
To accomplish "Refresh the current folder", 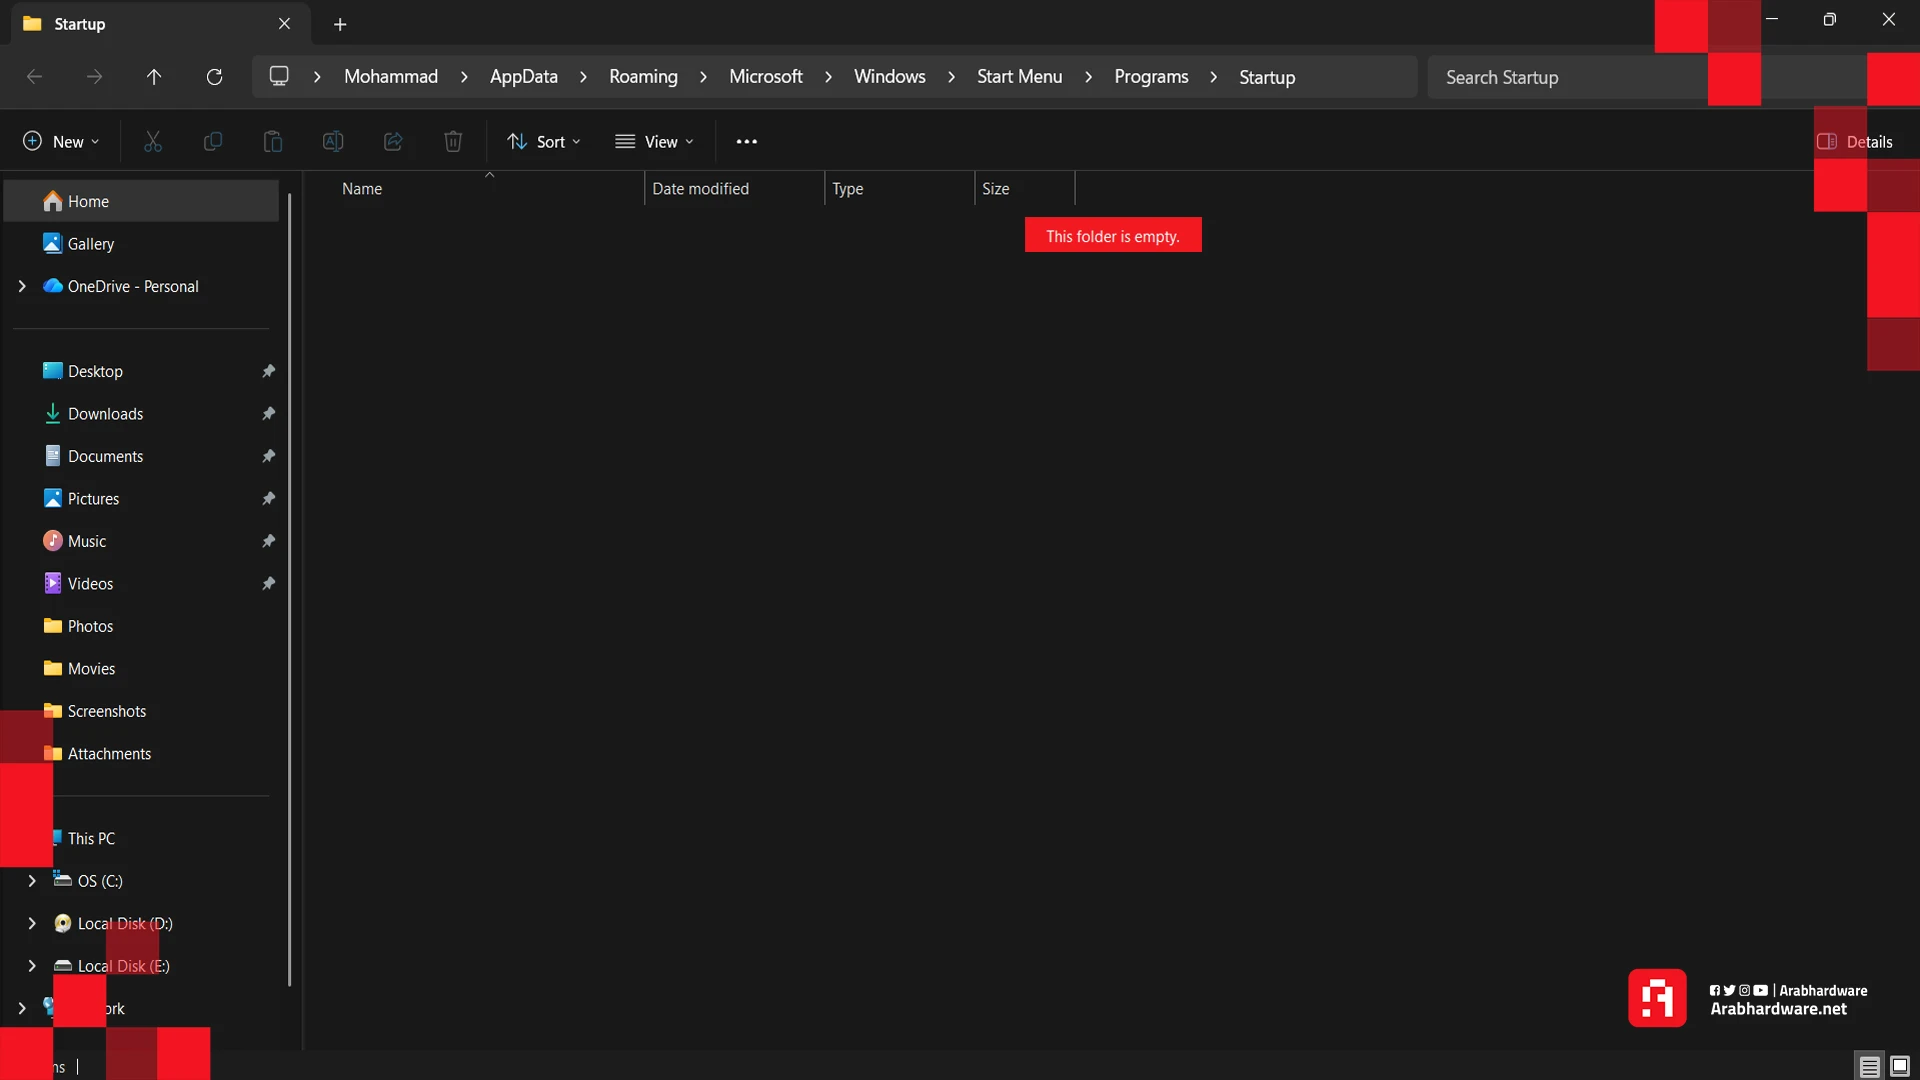I will click(214, 77).
